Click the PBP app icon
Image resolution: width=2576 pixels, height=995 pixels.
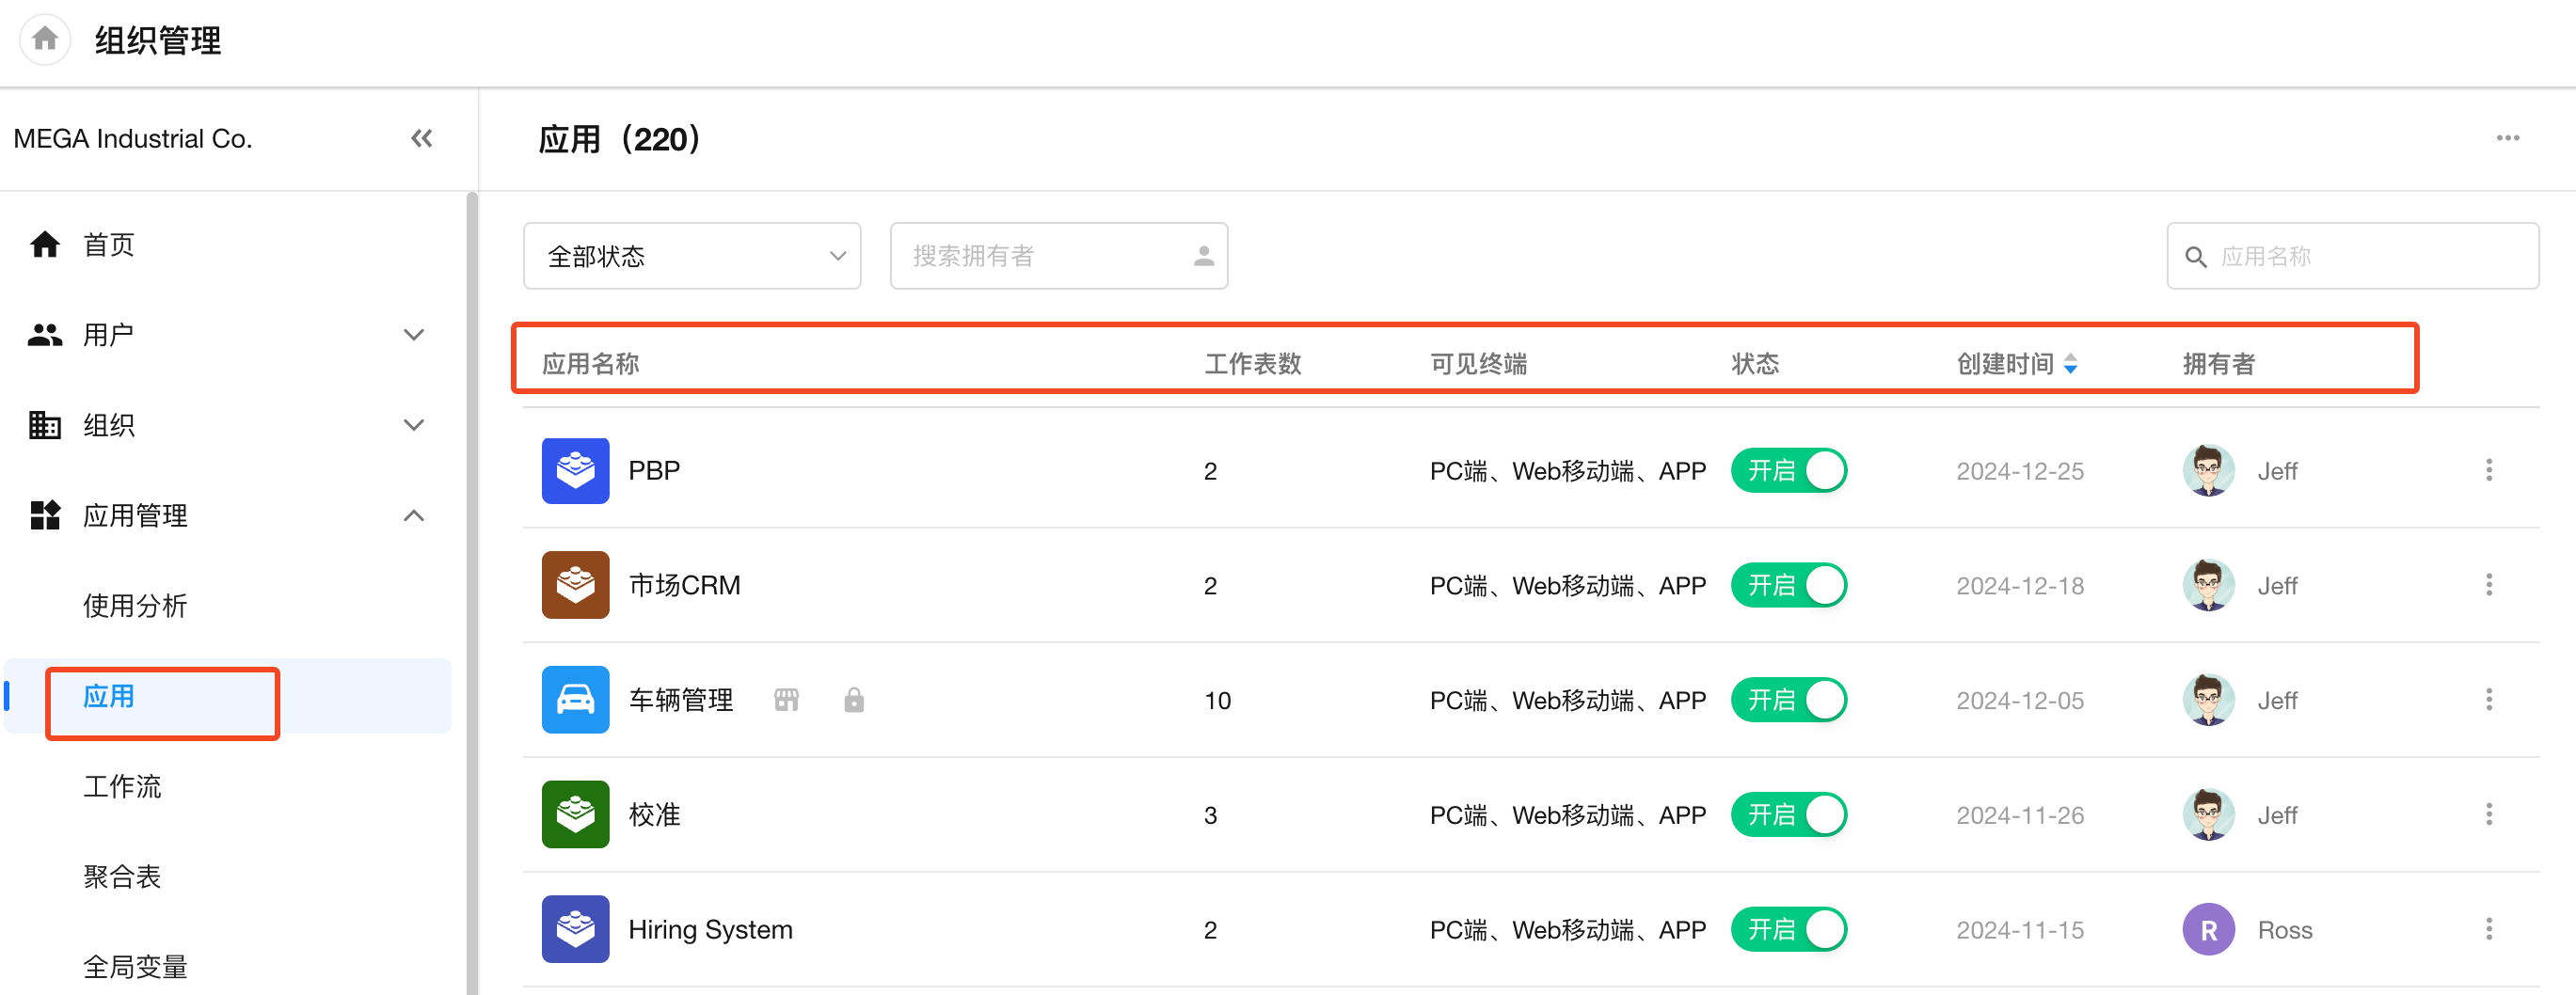pos(575,470)
